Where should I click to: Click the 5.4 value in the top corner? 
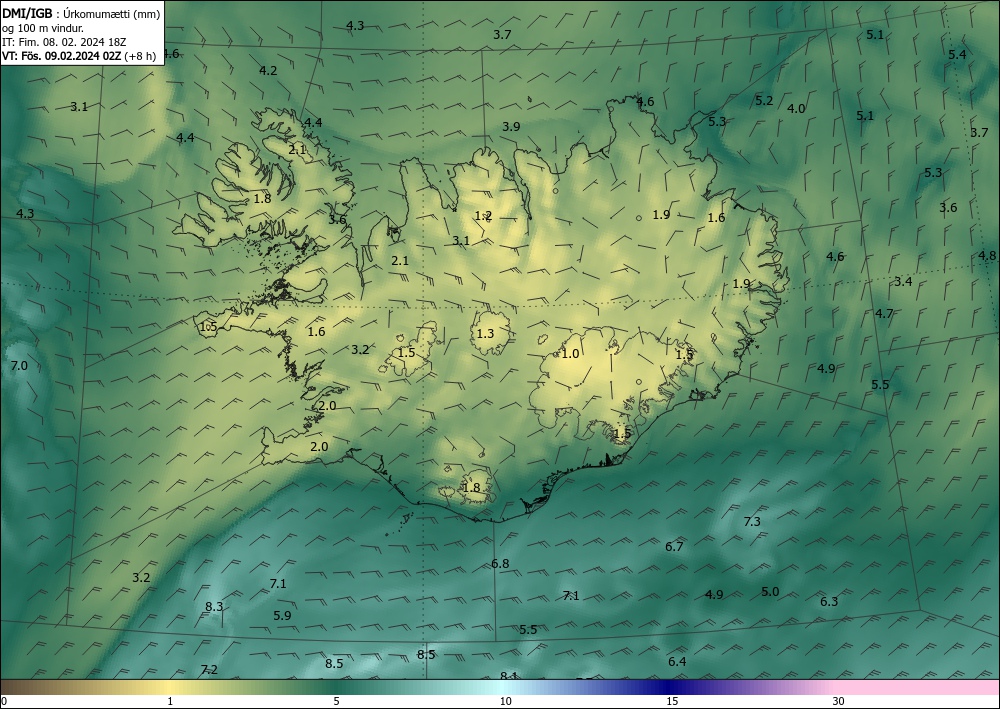957,55
